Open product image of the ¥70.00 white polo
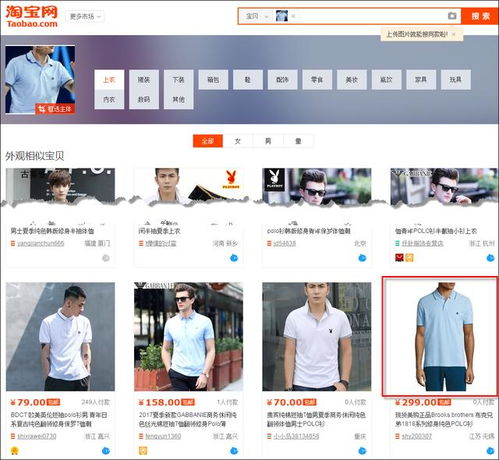Screen dimensions: 499x460 317,337
